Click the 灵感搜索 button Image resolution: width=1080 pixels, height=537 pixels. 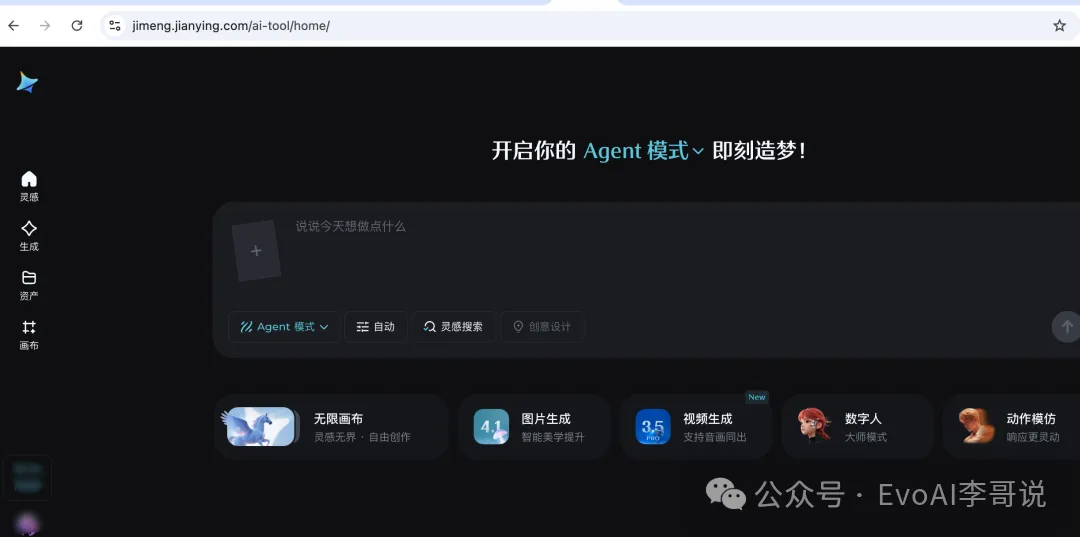(x=453, y=327)
